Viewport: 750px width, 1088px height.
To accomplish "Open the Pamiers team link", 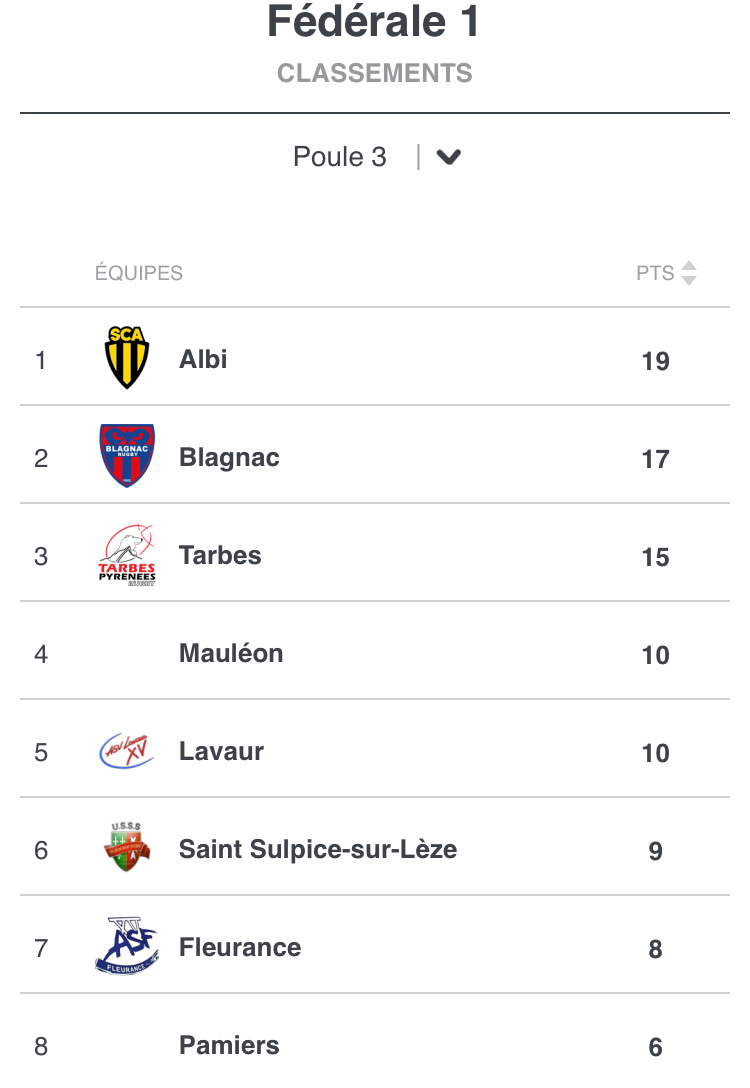I will [229, 1045].
